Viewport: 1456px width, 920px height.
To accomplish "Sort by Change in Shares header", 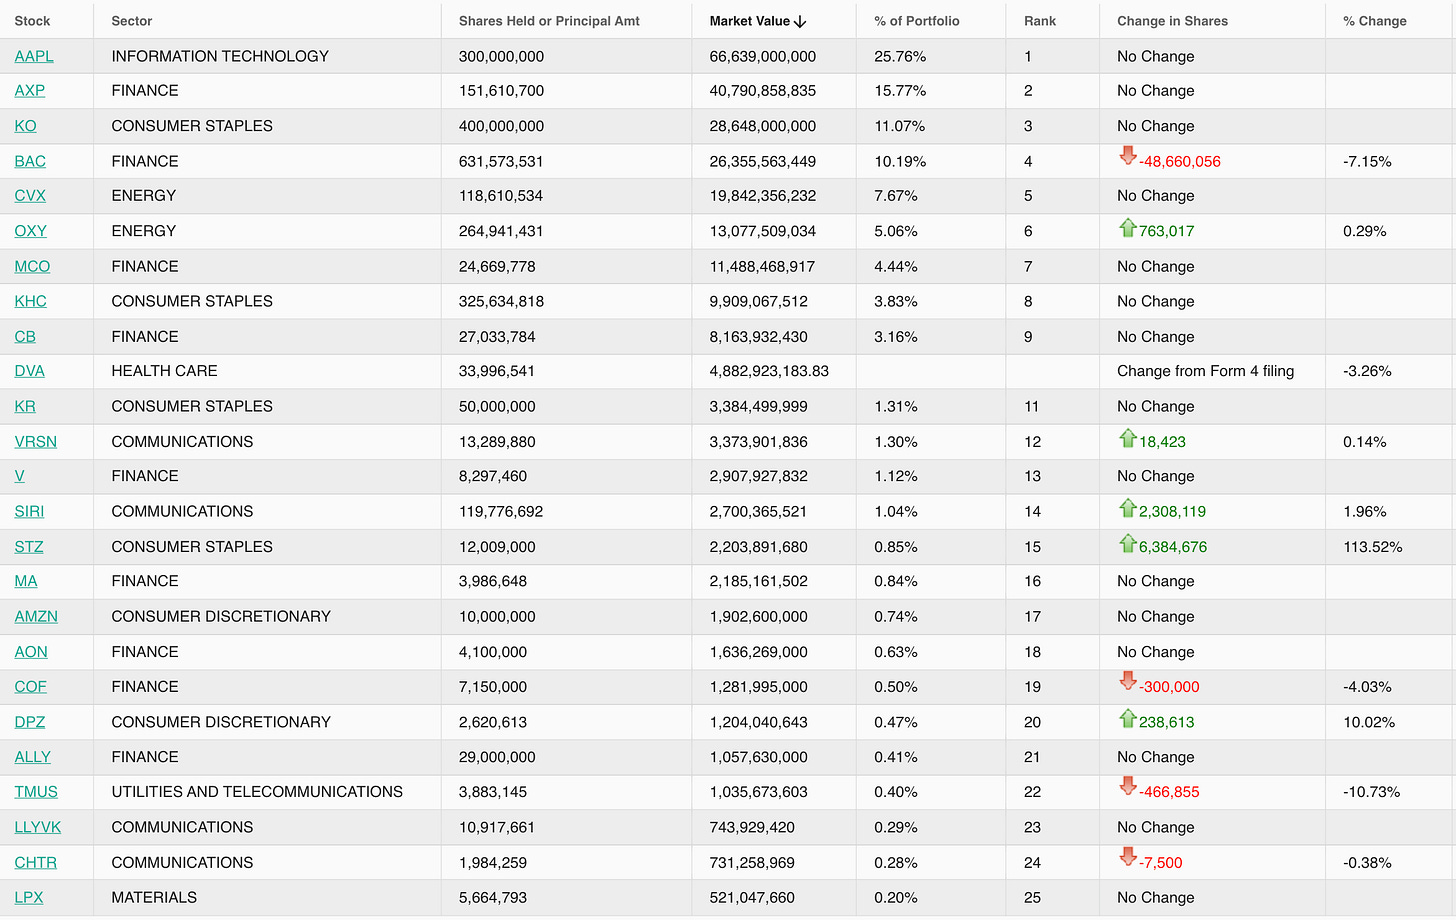I will coord(1172,21).
